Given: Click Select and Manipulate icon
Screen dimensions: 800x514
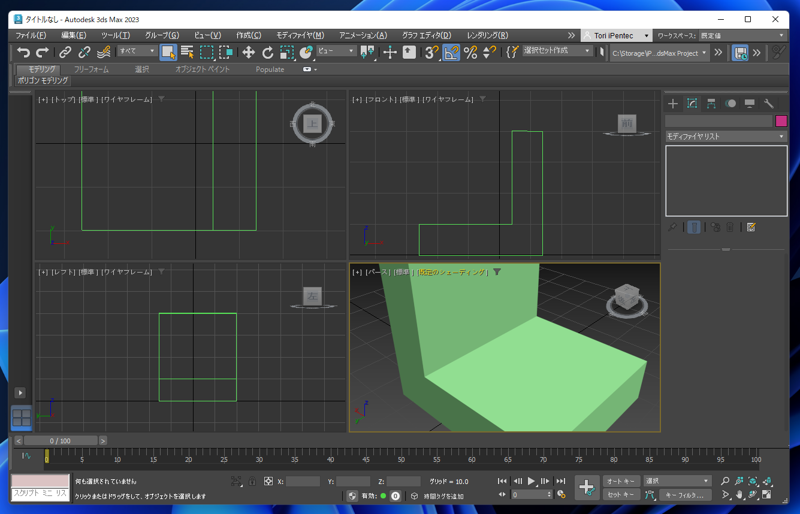Looking at the screenshot, I should (390, 52).
